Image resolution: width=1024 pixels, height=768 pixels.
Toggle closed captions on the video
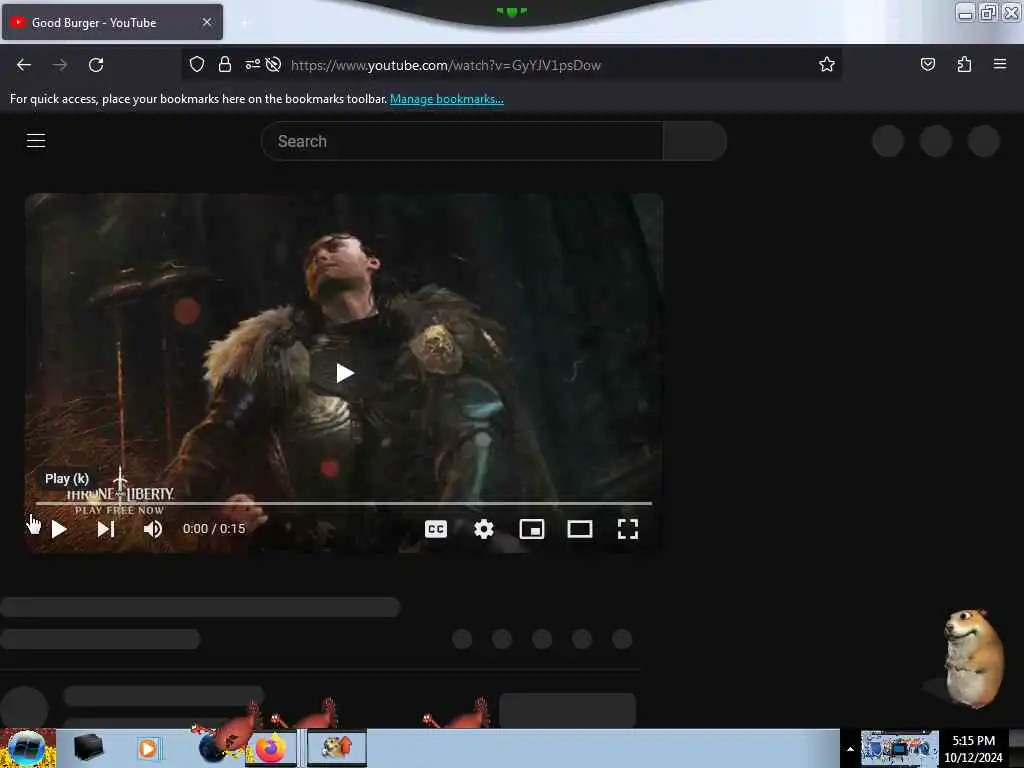point(436,529)
